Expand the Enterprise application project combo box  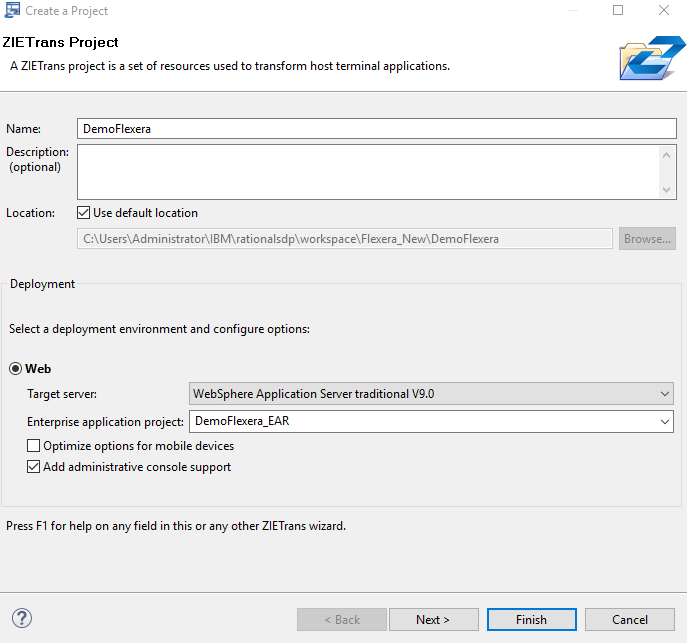pos(665,421)
